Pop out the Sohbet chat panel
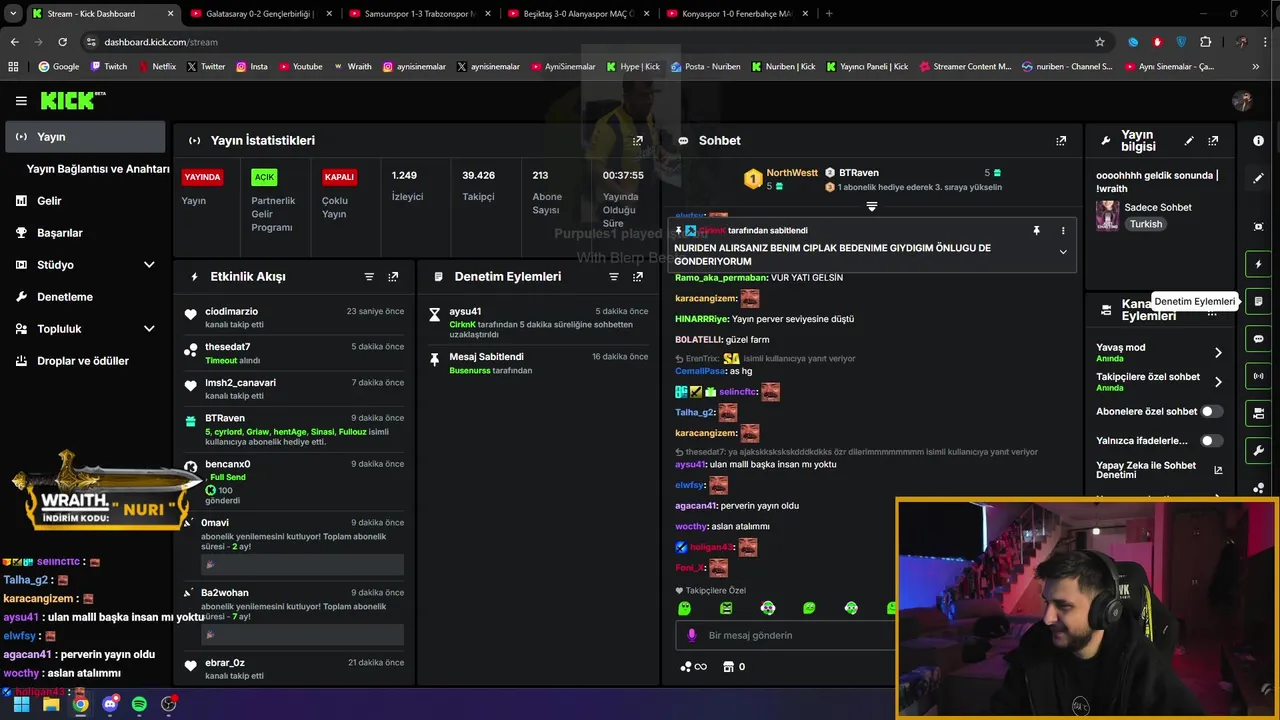The image size is (1280, 720). coord(1061,141)
